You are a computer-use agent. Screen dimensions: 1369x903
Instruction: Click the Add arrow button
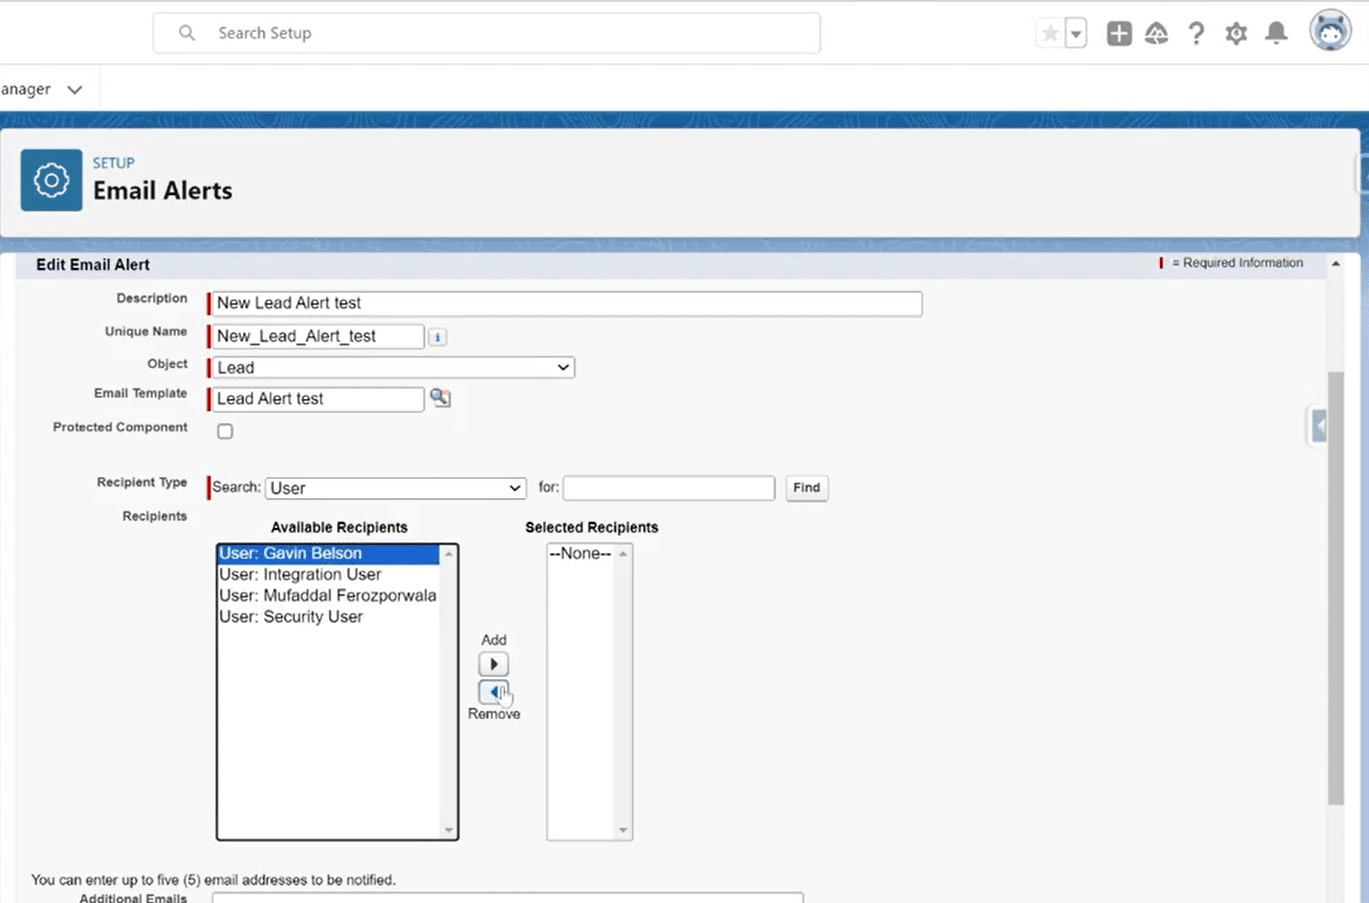pyautogui.click(x=493, y=664)
